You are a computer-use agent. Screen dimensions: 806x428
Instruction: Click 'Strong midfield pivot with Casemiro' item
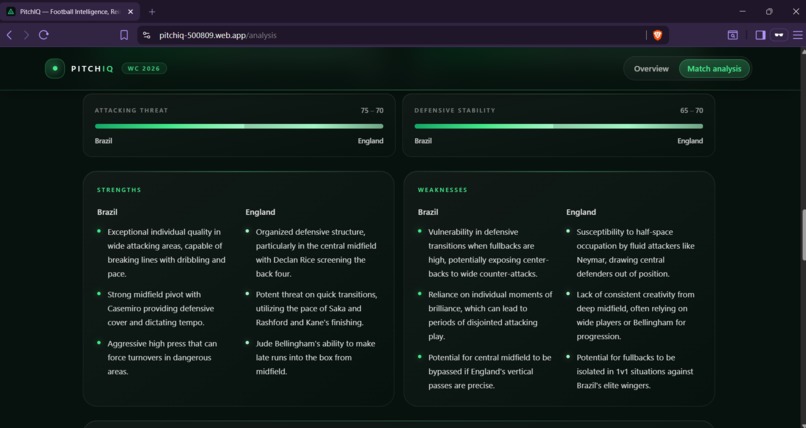pyautogui.click(x=161, y=308)
